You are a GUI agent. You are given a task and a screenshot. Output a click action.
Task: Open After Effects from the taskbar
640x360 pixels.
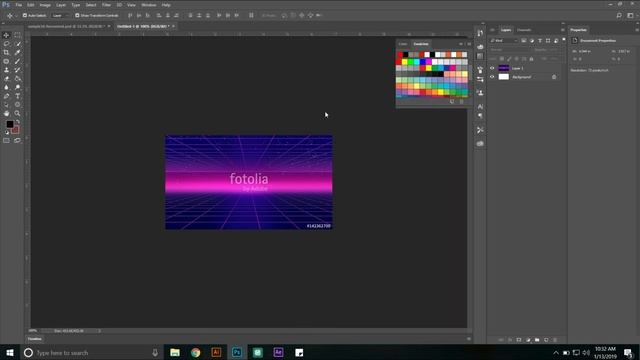coord(278,352)
